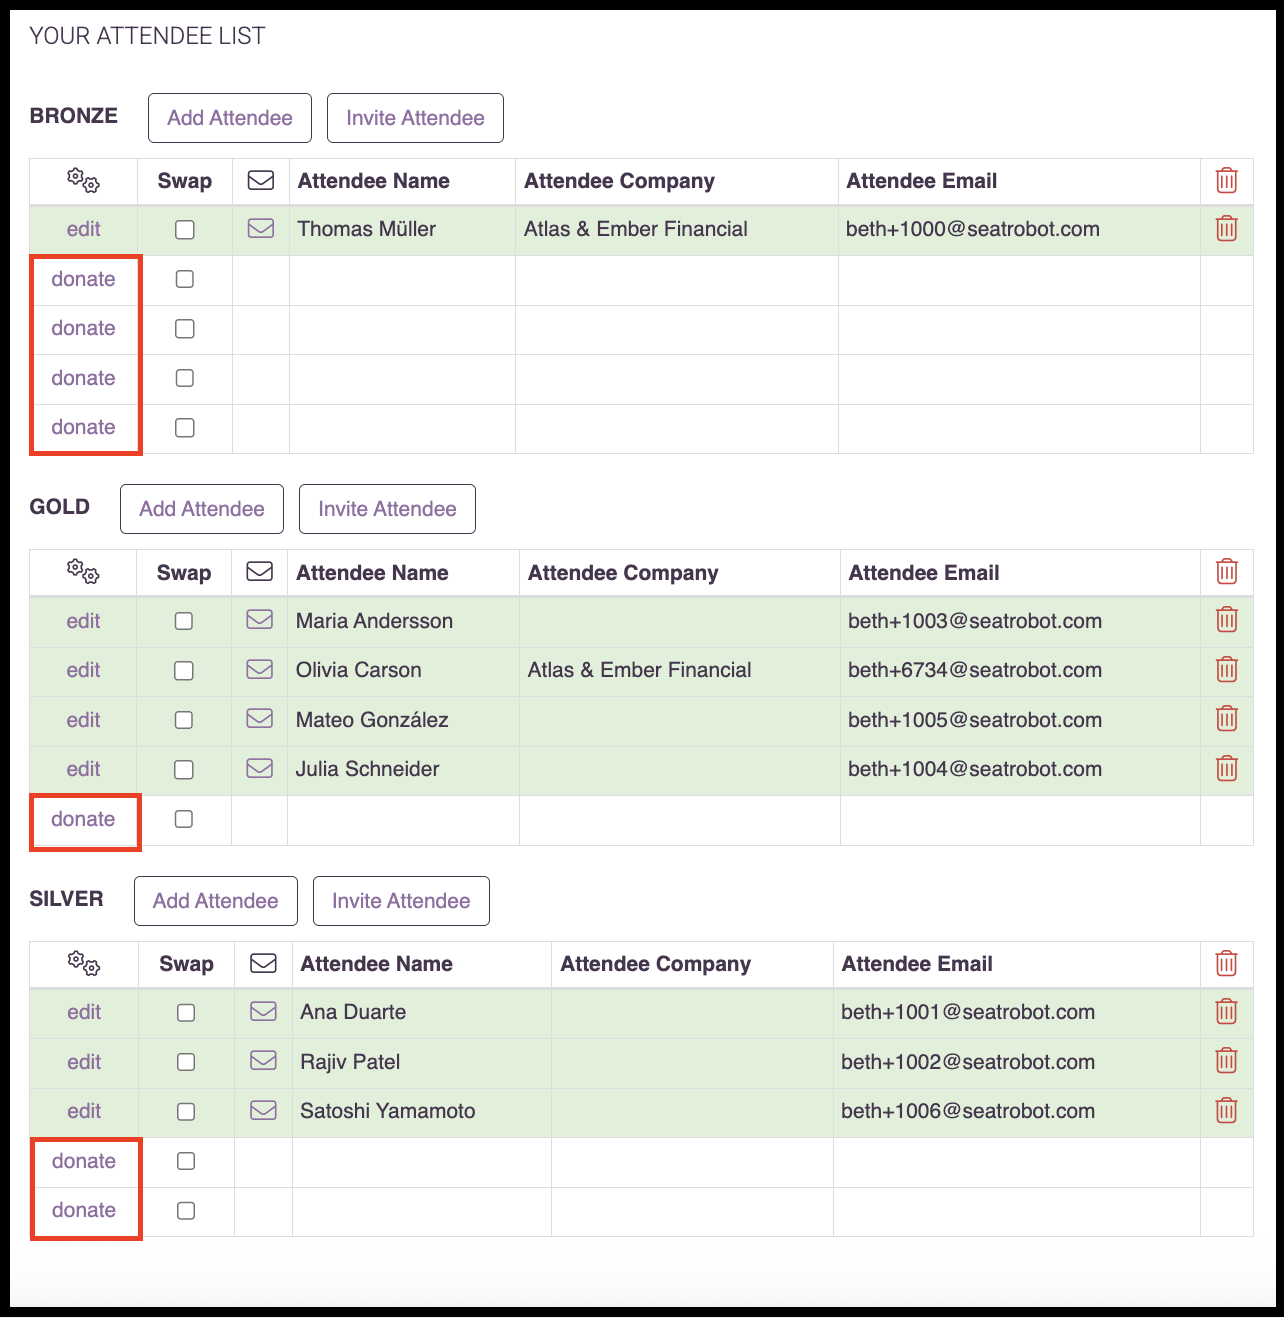
Task: Check the Swap box for Thomas Müller
Action: coord(185,230)
